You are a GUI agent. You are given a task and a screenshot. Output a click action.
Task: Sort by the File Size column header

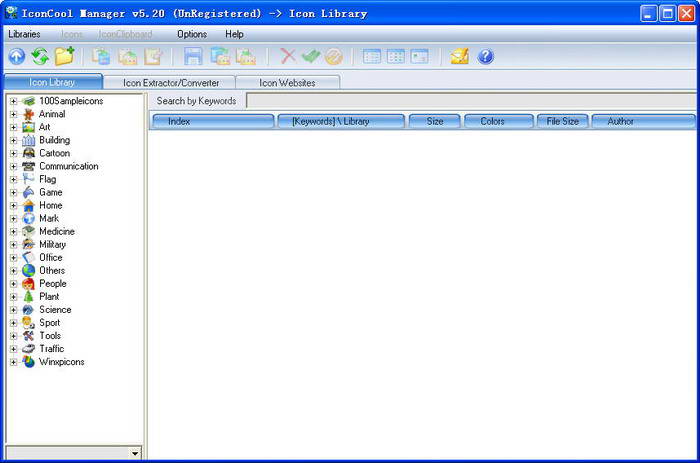coord(562,121)
